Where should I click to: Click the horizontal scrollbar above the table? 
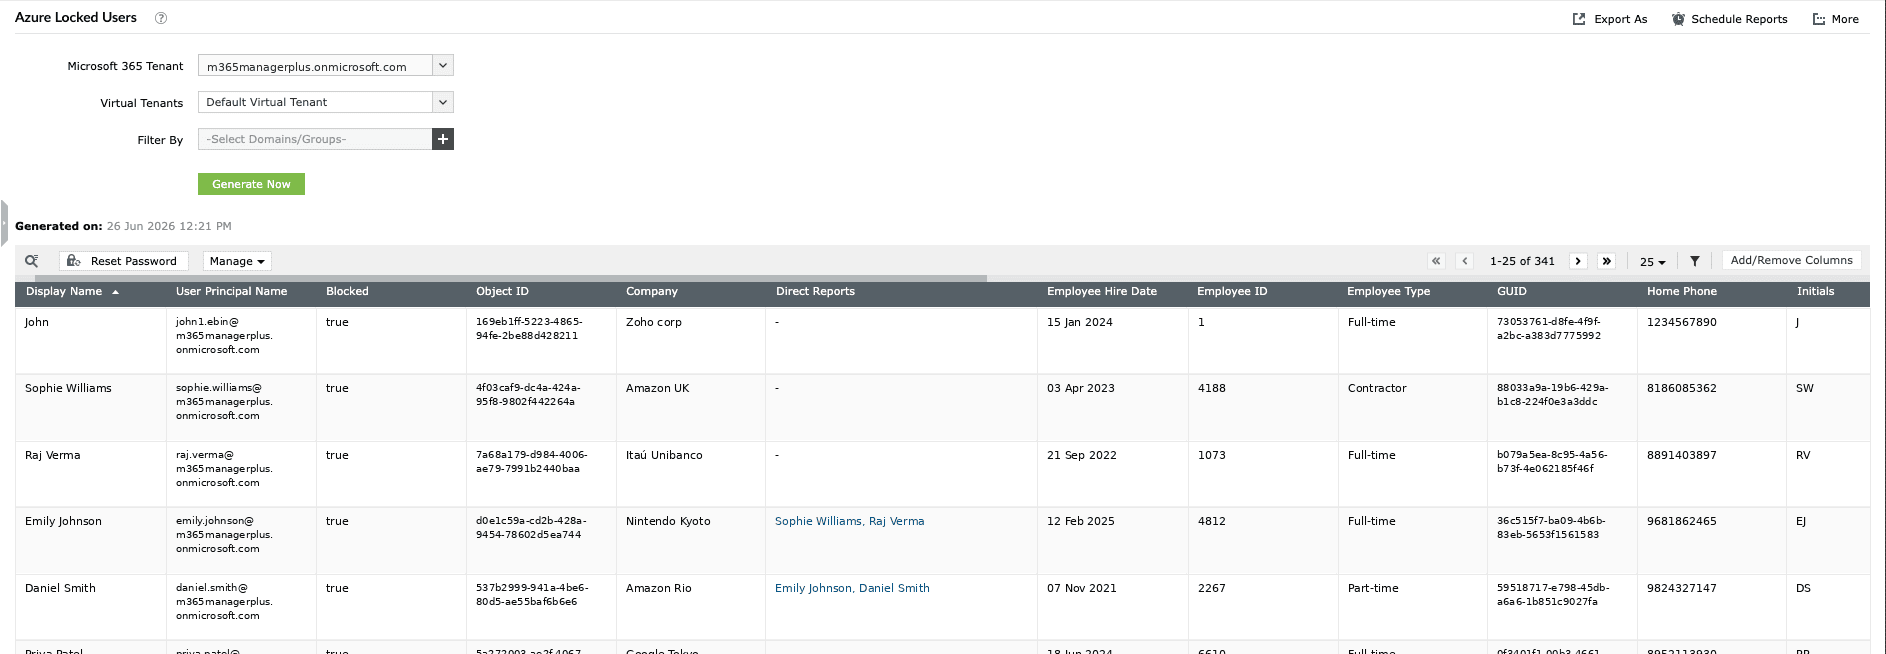tap(510, 278)
